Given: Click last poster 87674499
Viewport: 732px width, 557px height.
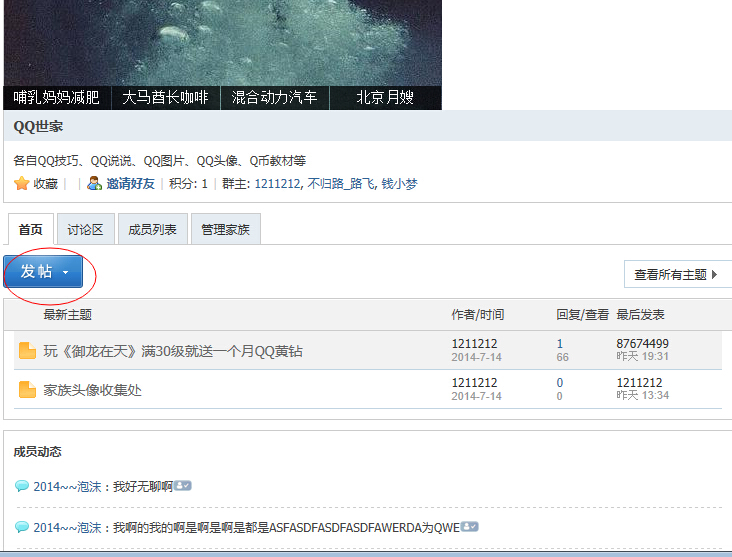Looking at the screenshot, I should [642, 344].
